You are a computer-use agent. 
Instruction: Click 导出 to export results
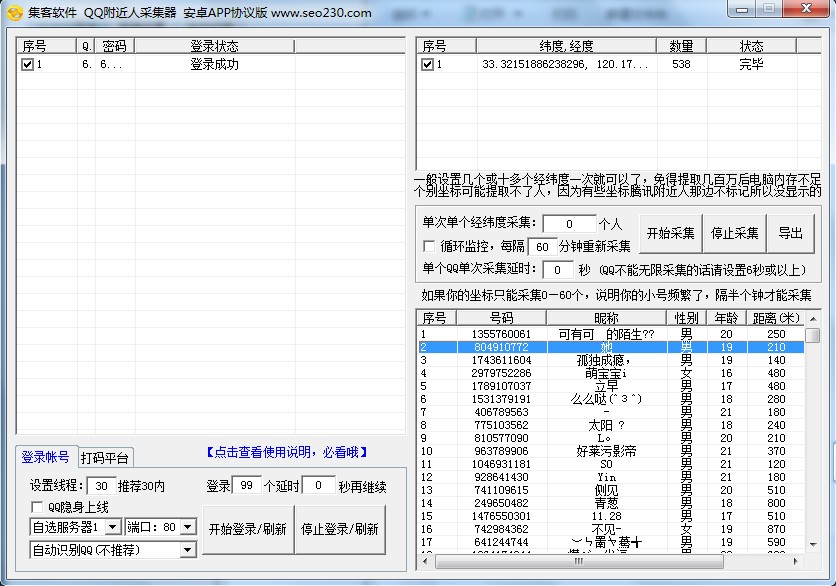(x=791, y=233)
